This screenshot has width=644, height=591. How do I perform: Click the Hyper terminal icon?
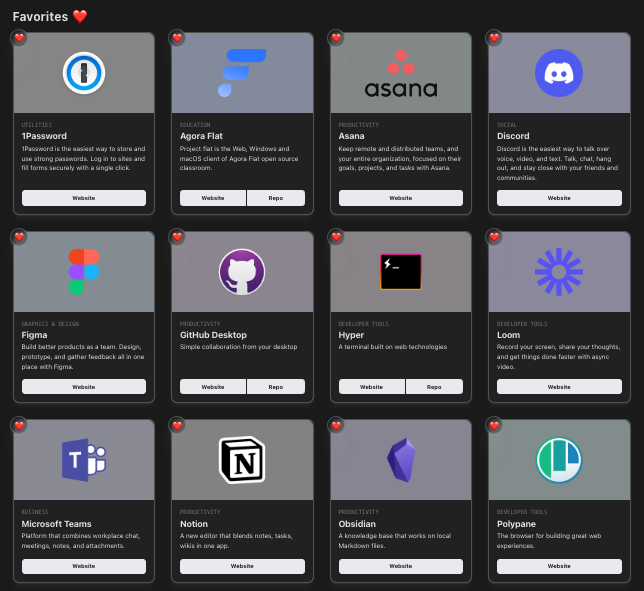pos(401,272)
